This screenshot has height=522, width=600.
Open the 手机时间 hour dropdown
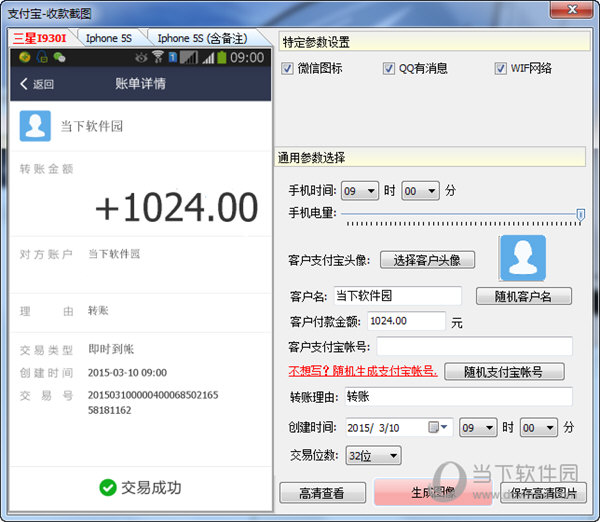[360, 191]
